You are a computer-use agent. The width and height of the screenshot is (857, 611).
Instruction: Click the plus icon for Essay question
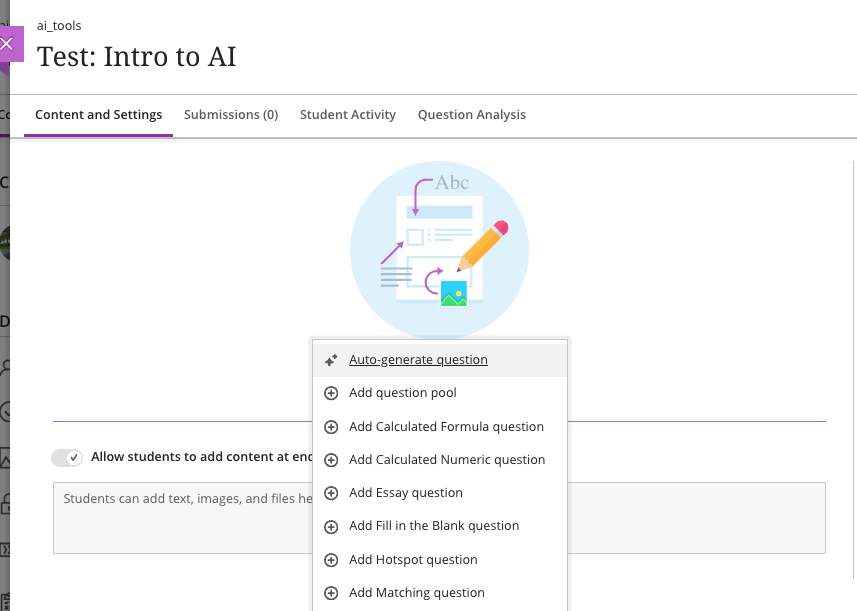332,493
